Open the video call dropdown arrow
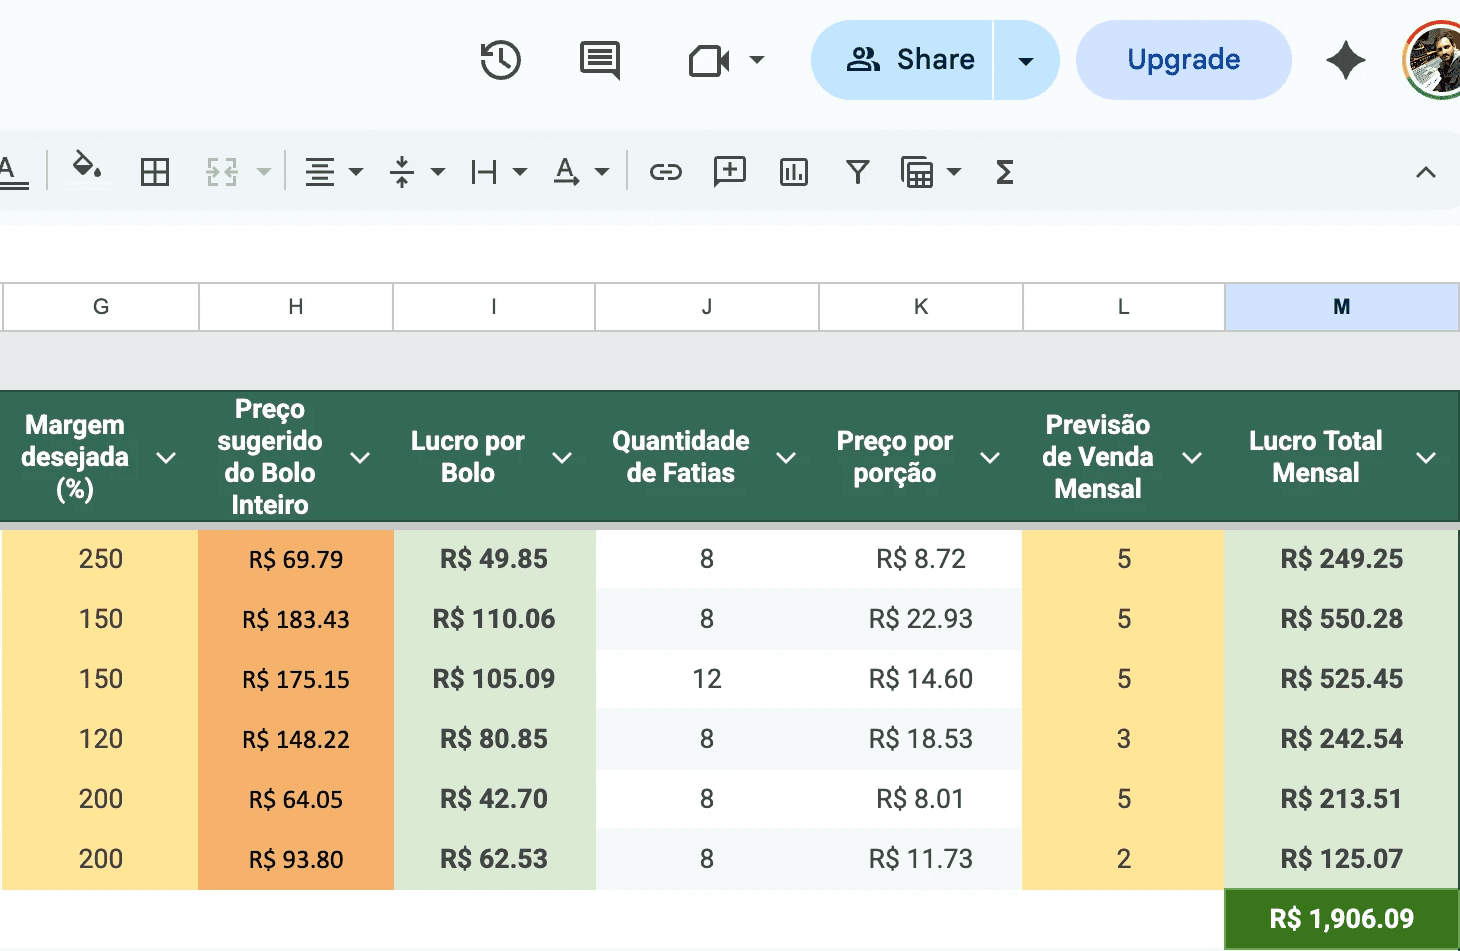The width and height of the screenshot is (1460, 951). click(x=757, y=60)
